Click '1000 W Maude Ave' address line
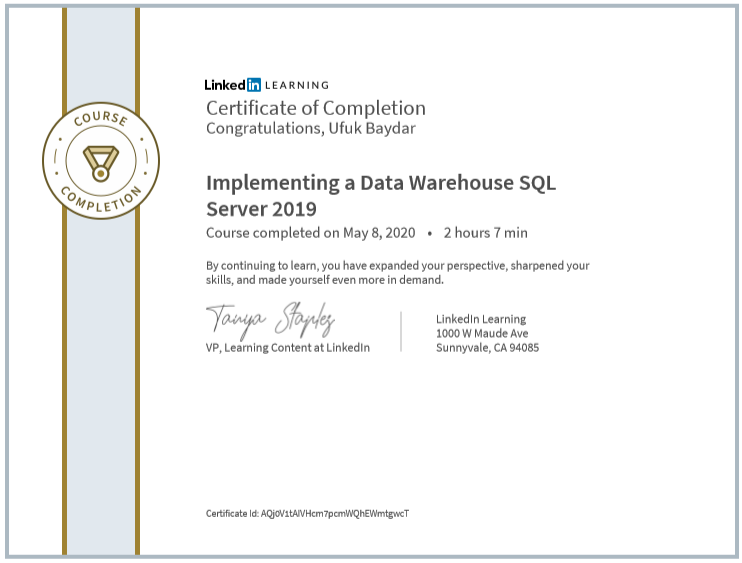Viewport: 742px width, 563px height. (x=482, y=334)
